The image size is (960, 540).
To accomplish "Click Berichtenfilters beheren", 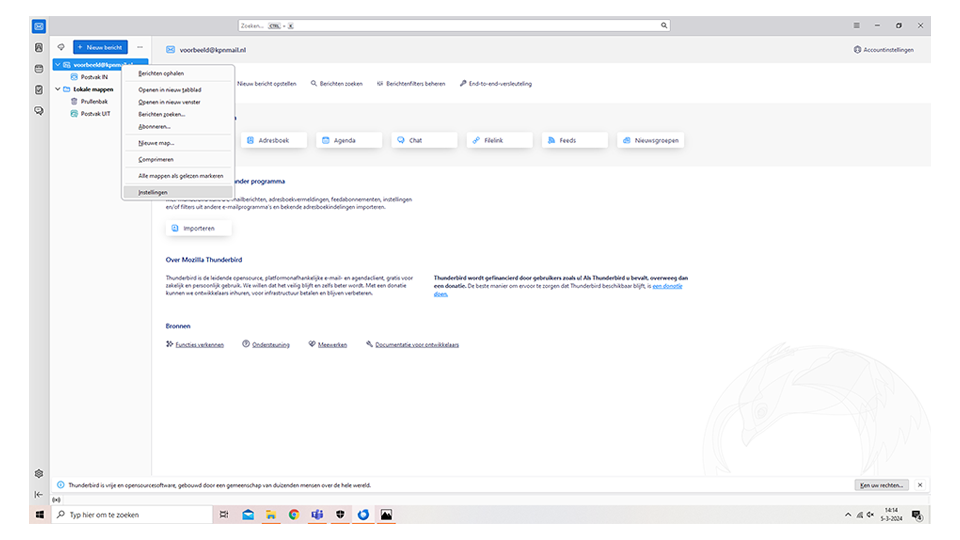I will (x=411, y=84).
